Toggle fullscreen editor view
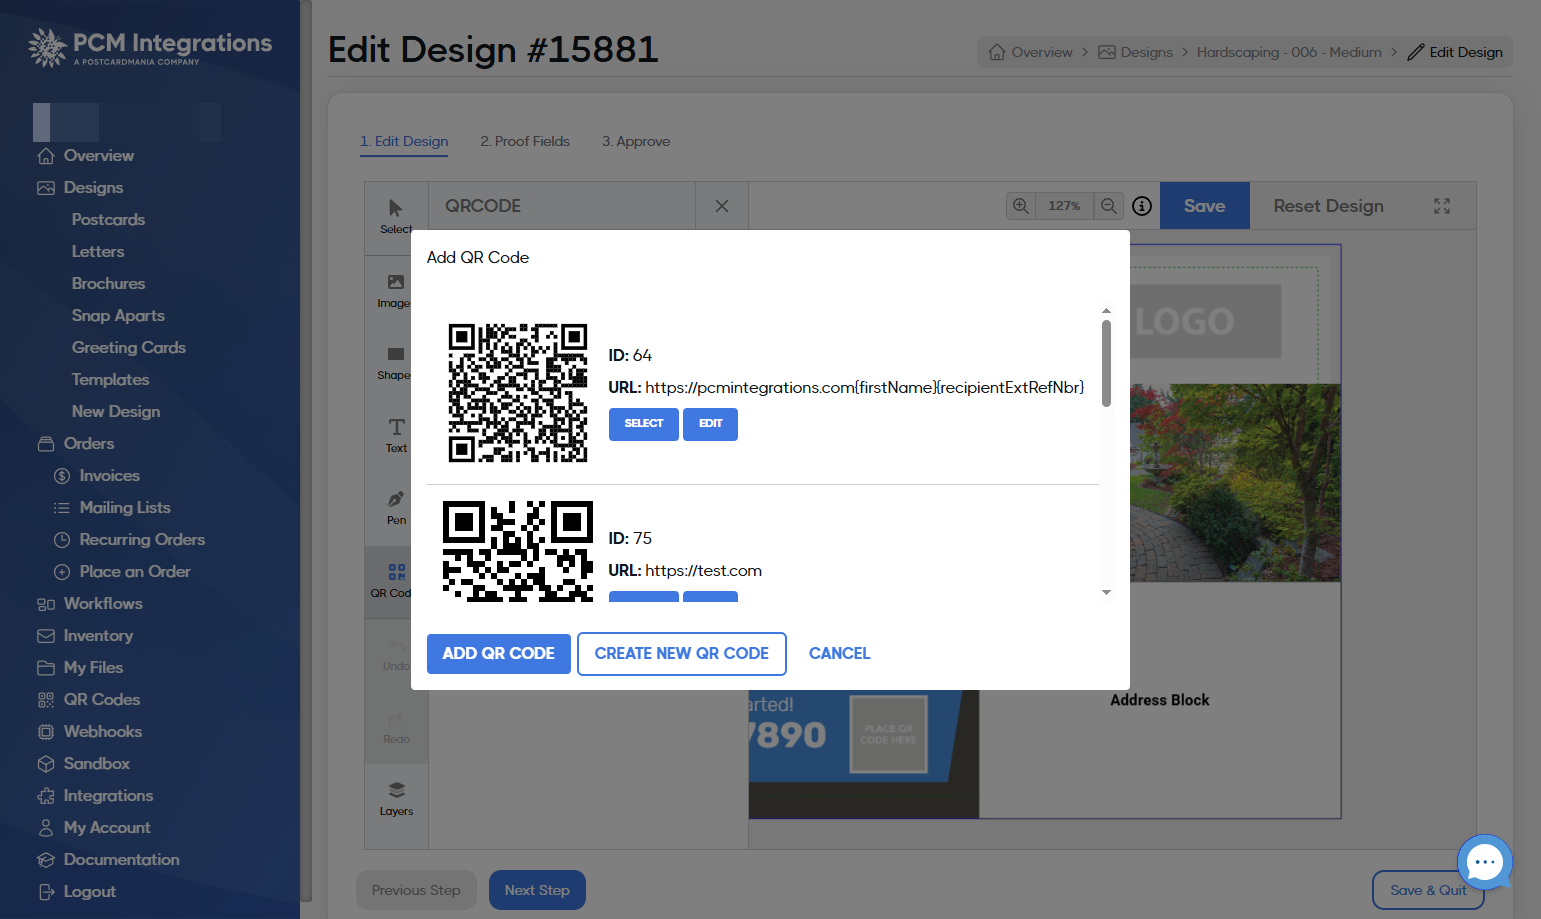The image size is (1541, 919). click(1442, 206)
